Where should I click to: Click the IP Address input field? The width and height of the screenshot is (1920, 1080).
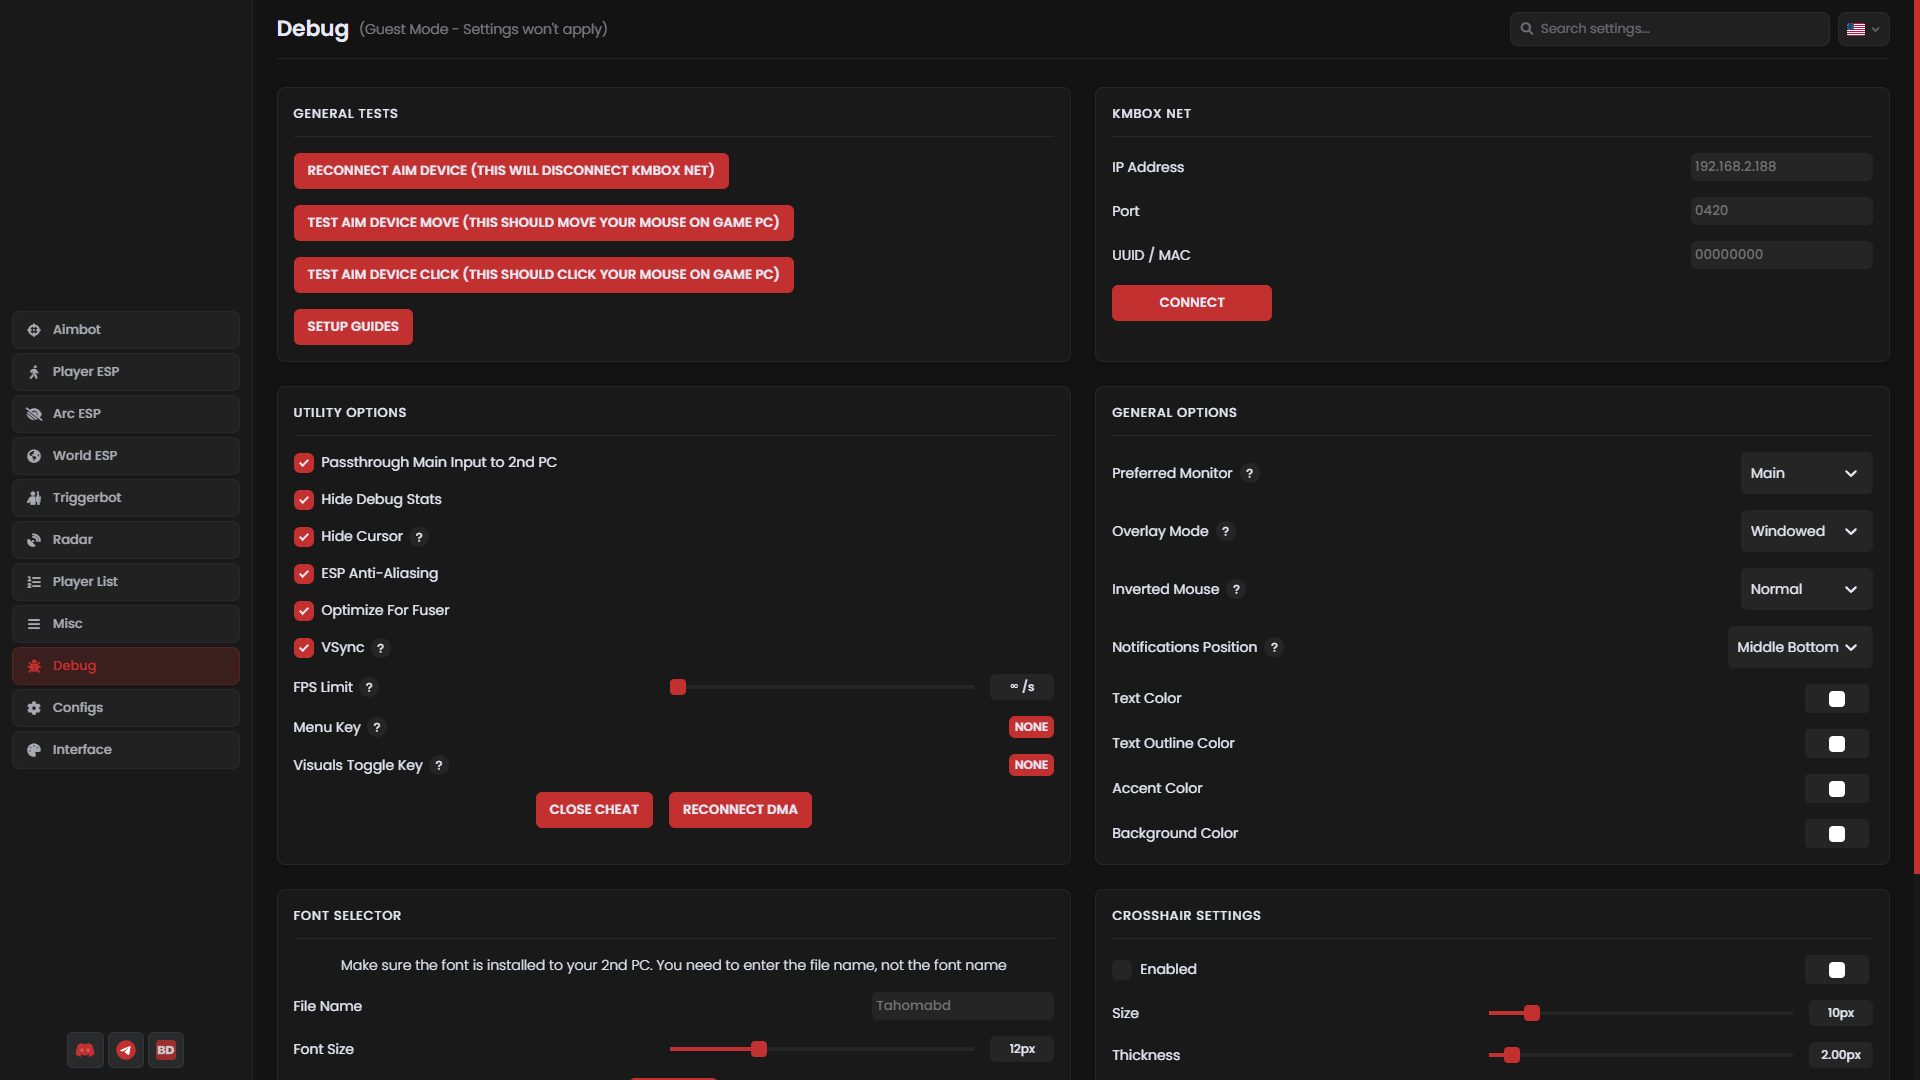pyautogui.click(x=1781, y=167)
